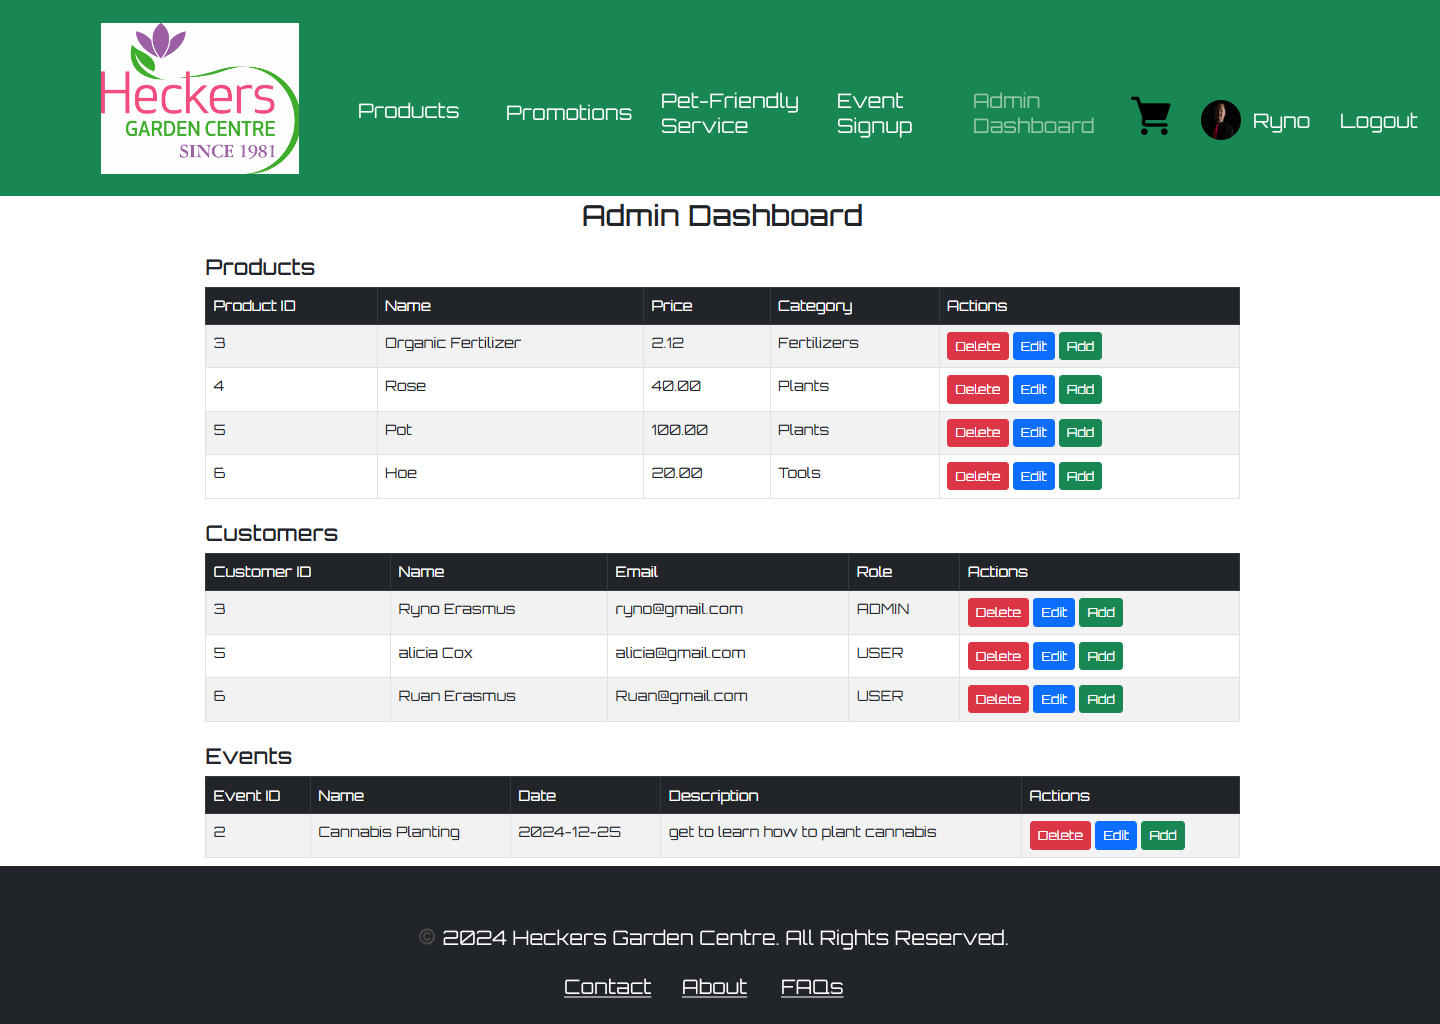Open the Products nav menu item

tap(408, 111)
